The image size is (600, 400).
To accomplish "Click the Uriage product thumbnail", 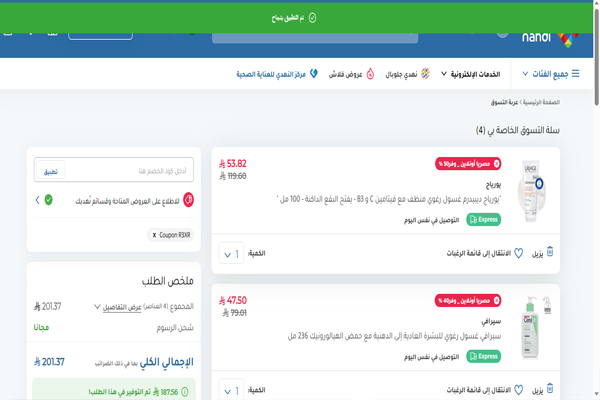I will pyautogui.click(x=532, y=191).
